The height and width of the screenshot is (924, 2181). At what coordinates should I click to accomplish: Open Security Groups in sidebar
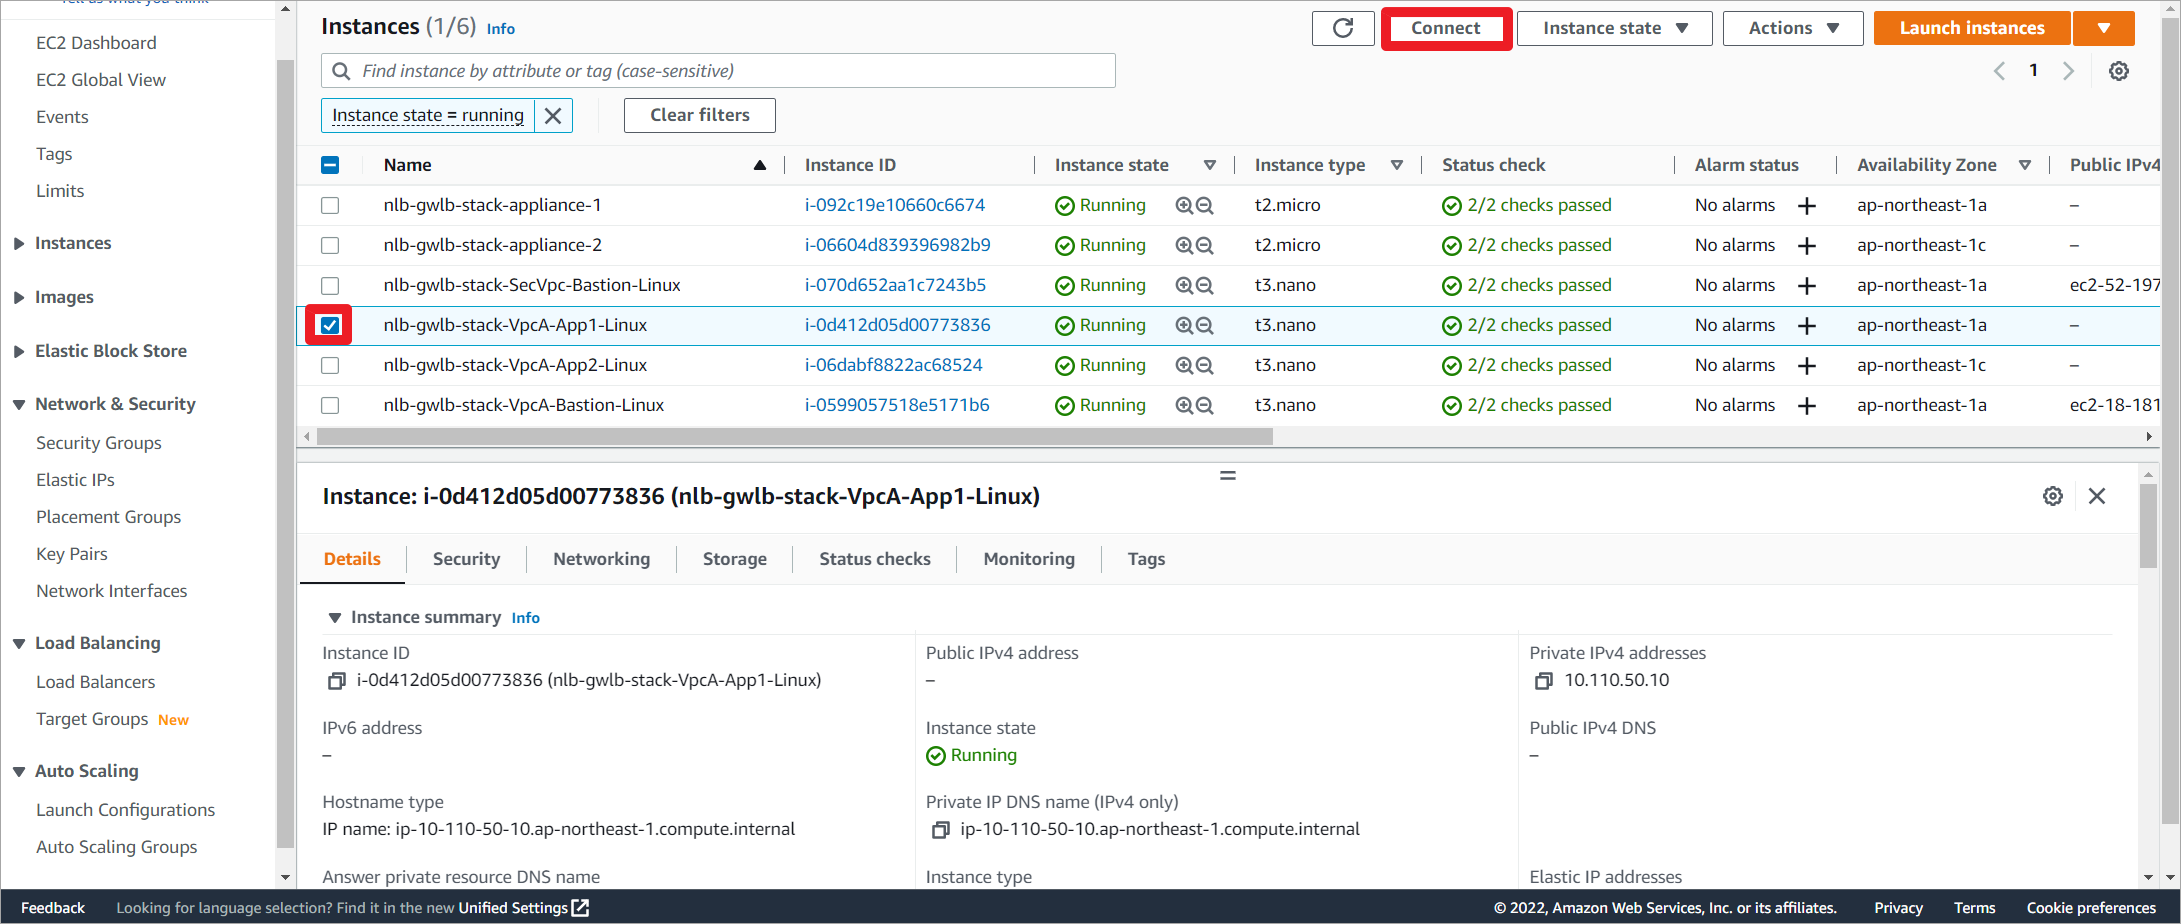[x=99, y=443]
